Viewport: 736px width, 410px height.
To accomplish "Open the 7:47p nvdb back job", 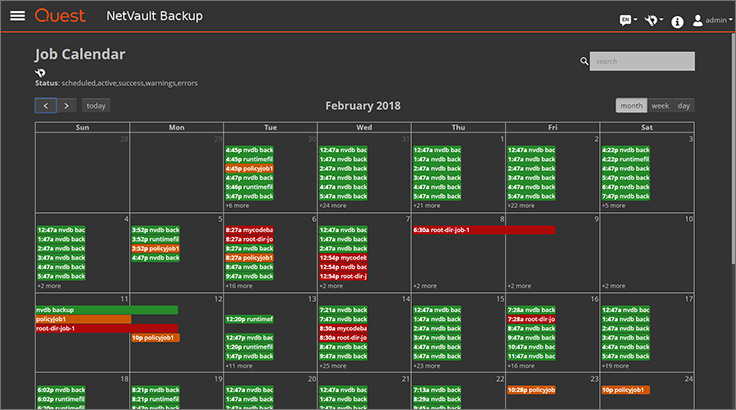I will pos(625,196).
